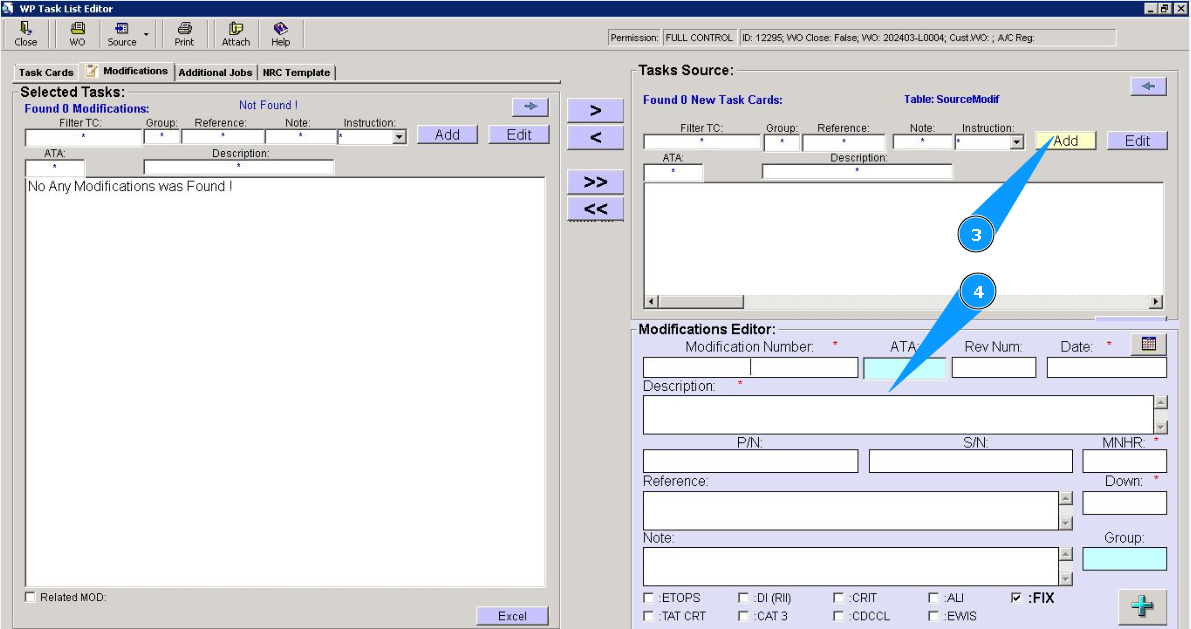The width and height of the screenshot is (1191, 629).
Task: Open the calendar date picker icon
Action: [1148, 344]
